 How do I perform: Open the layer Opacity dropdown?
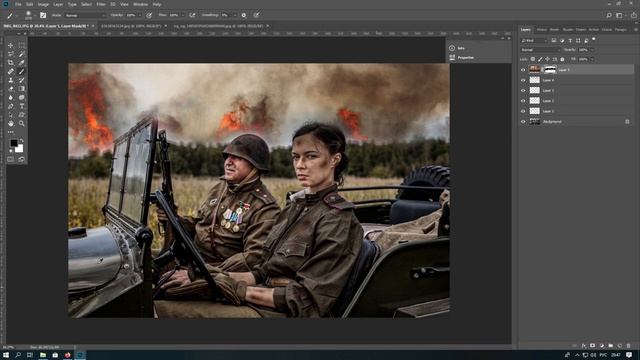pos(592,50)
